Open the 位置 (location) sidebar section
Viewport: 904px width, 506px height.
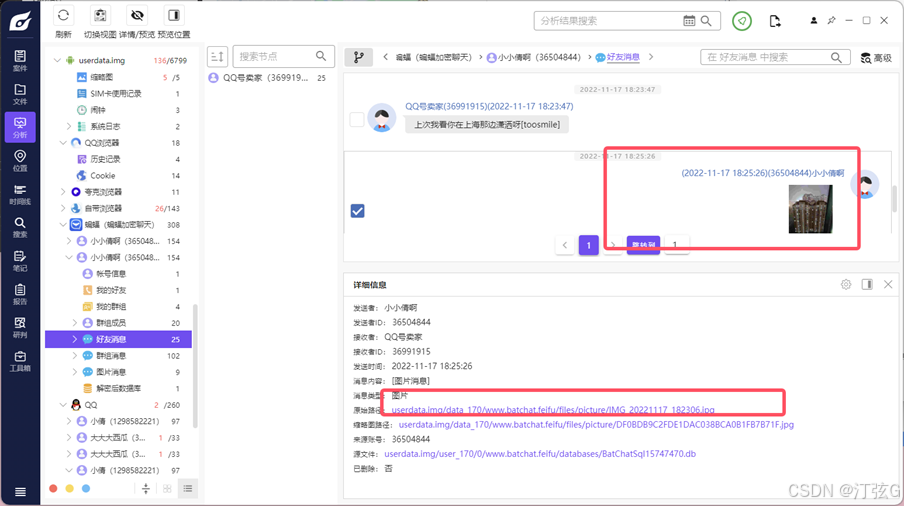click(20, 161)
